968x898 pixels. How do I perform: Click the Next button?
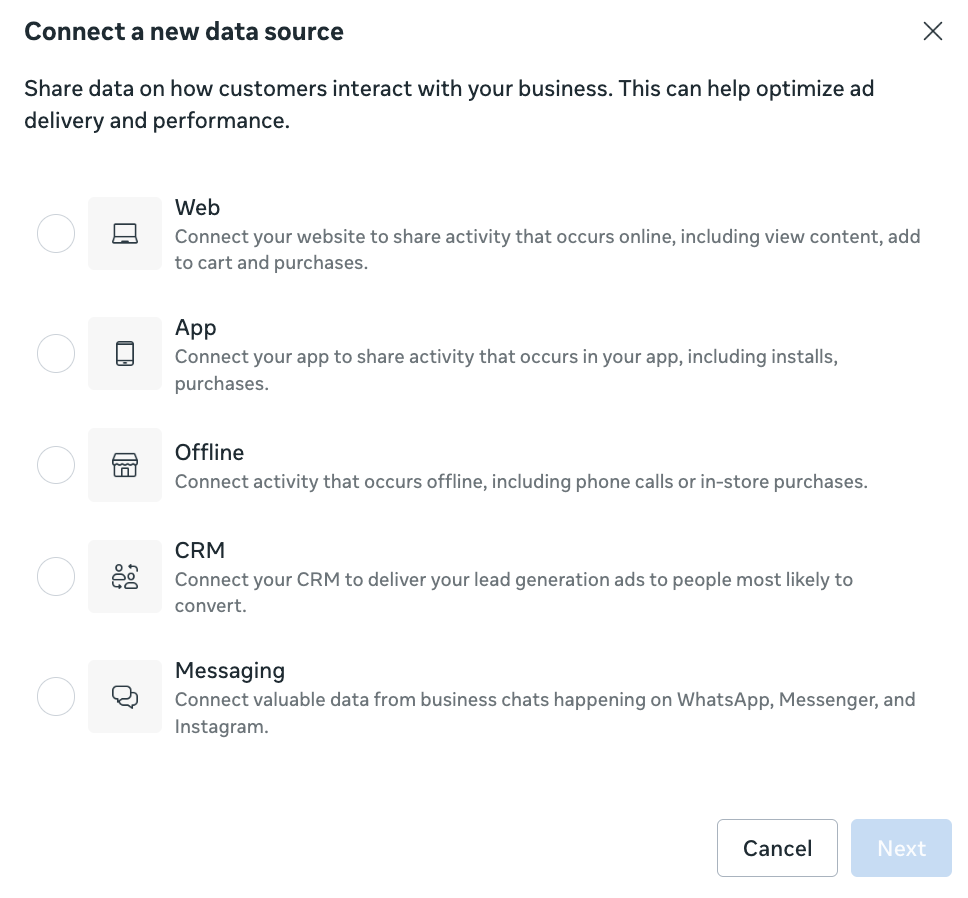(x=901, y=848)
